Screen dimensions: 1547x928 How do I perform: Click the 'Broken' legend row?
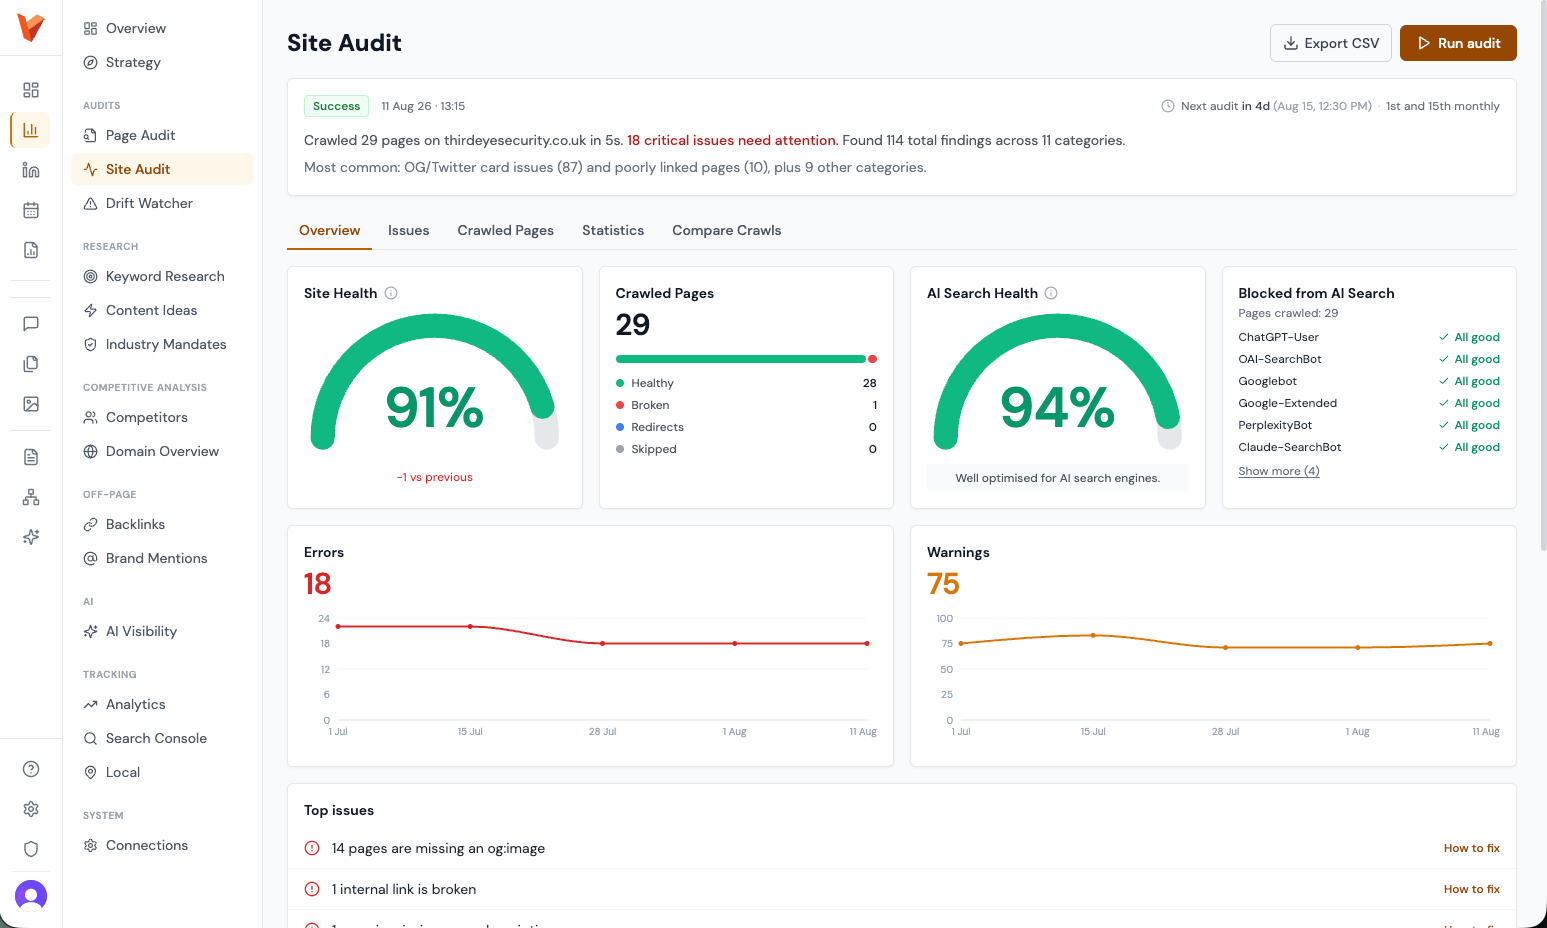(746, 405)
